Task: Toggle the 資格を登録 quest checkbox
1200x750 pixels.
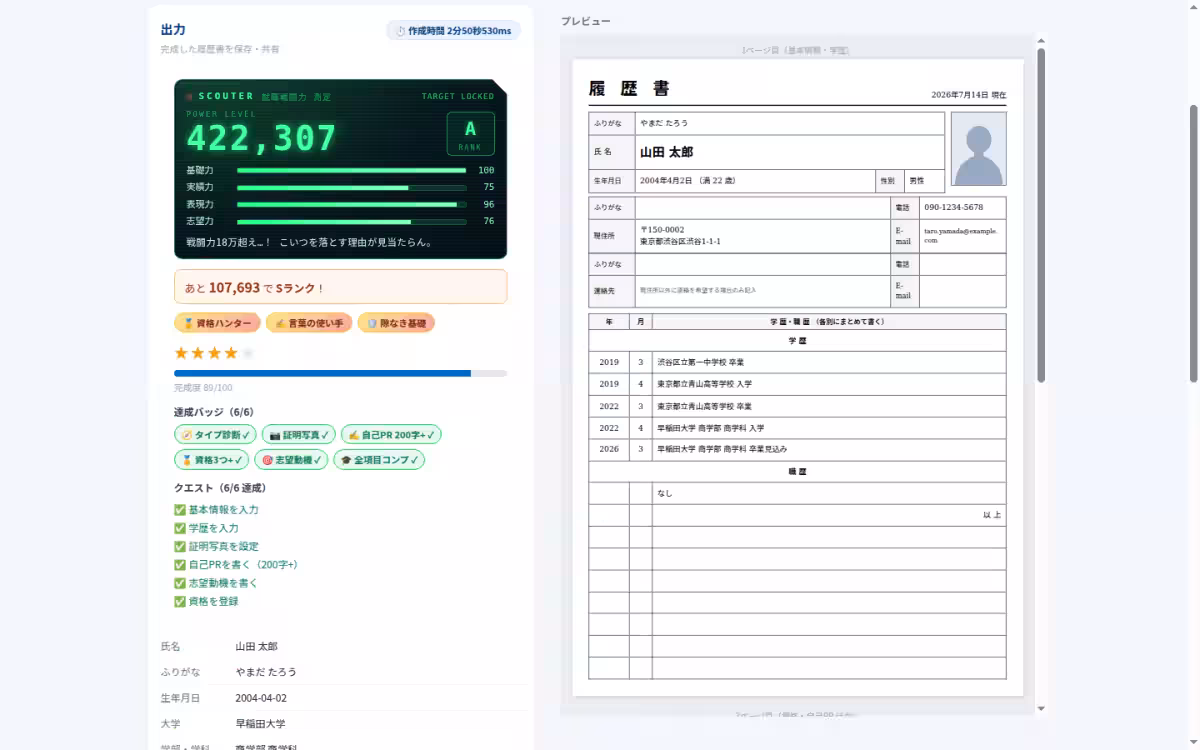Action: pyautogui.click(x=180, y=602)
